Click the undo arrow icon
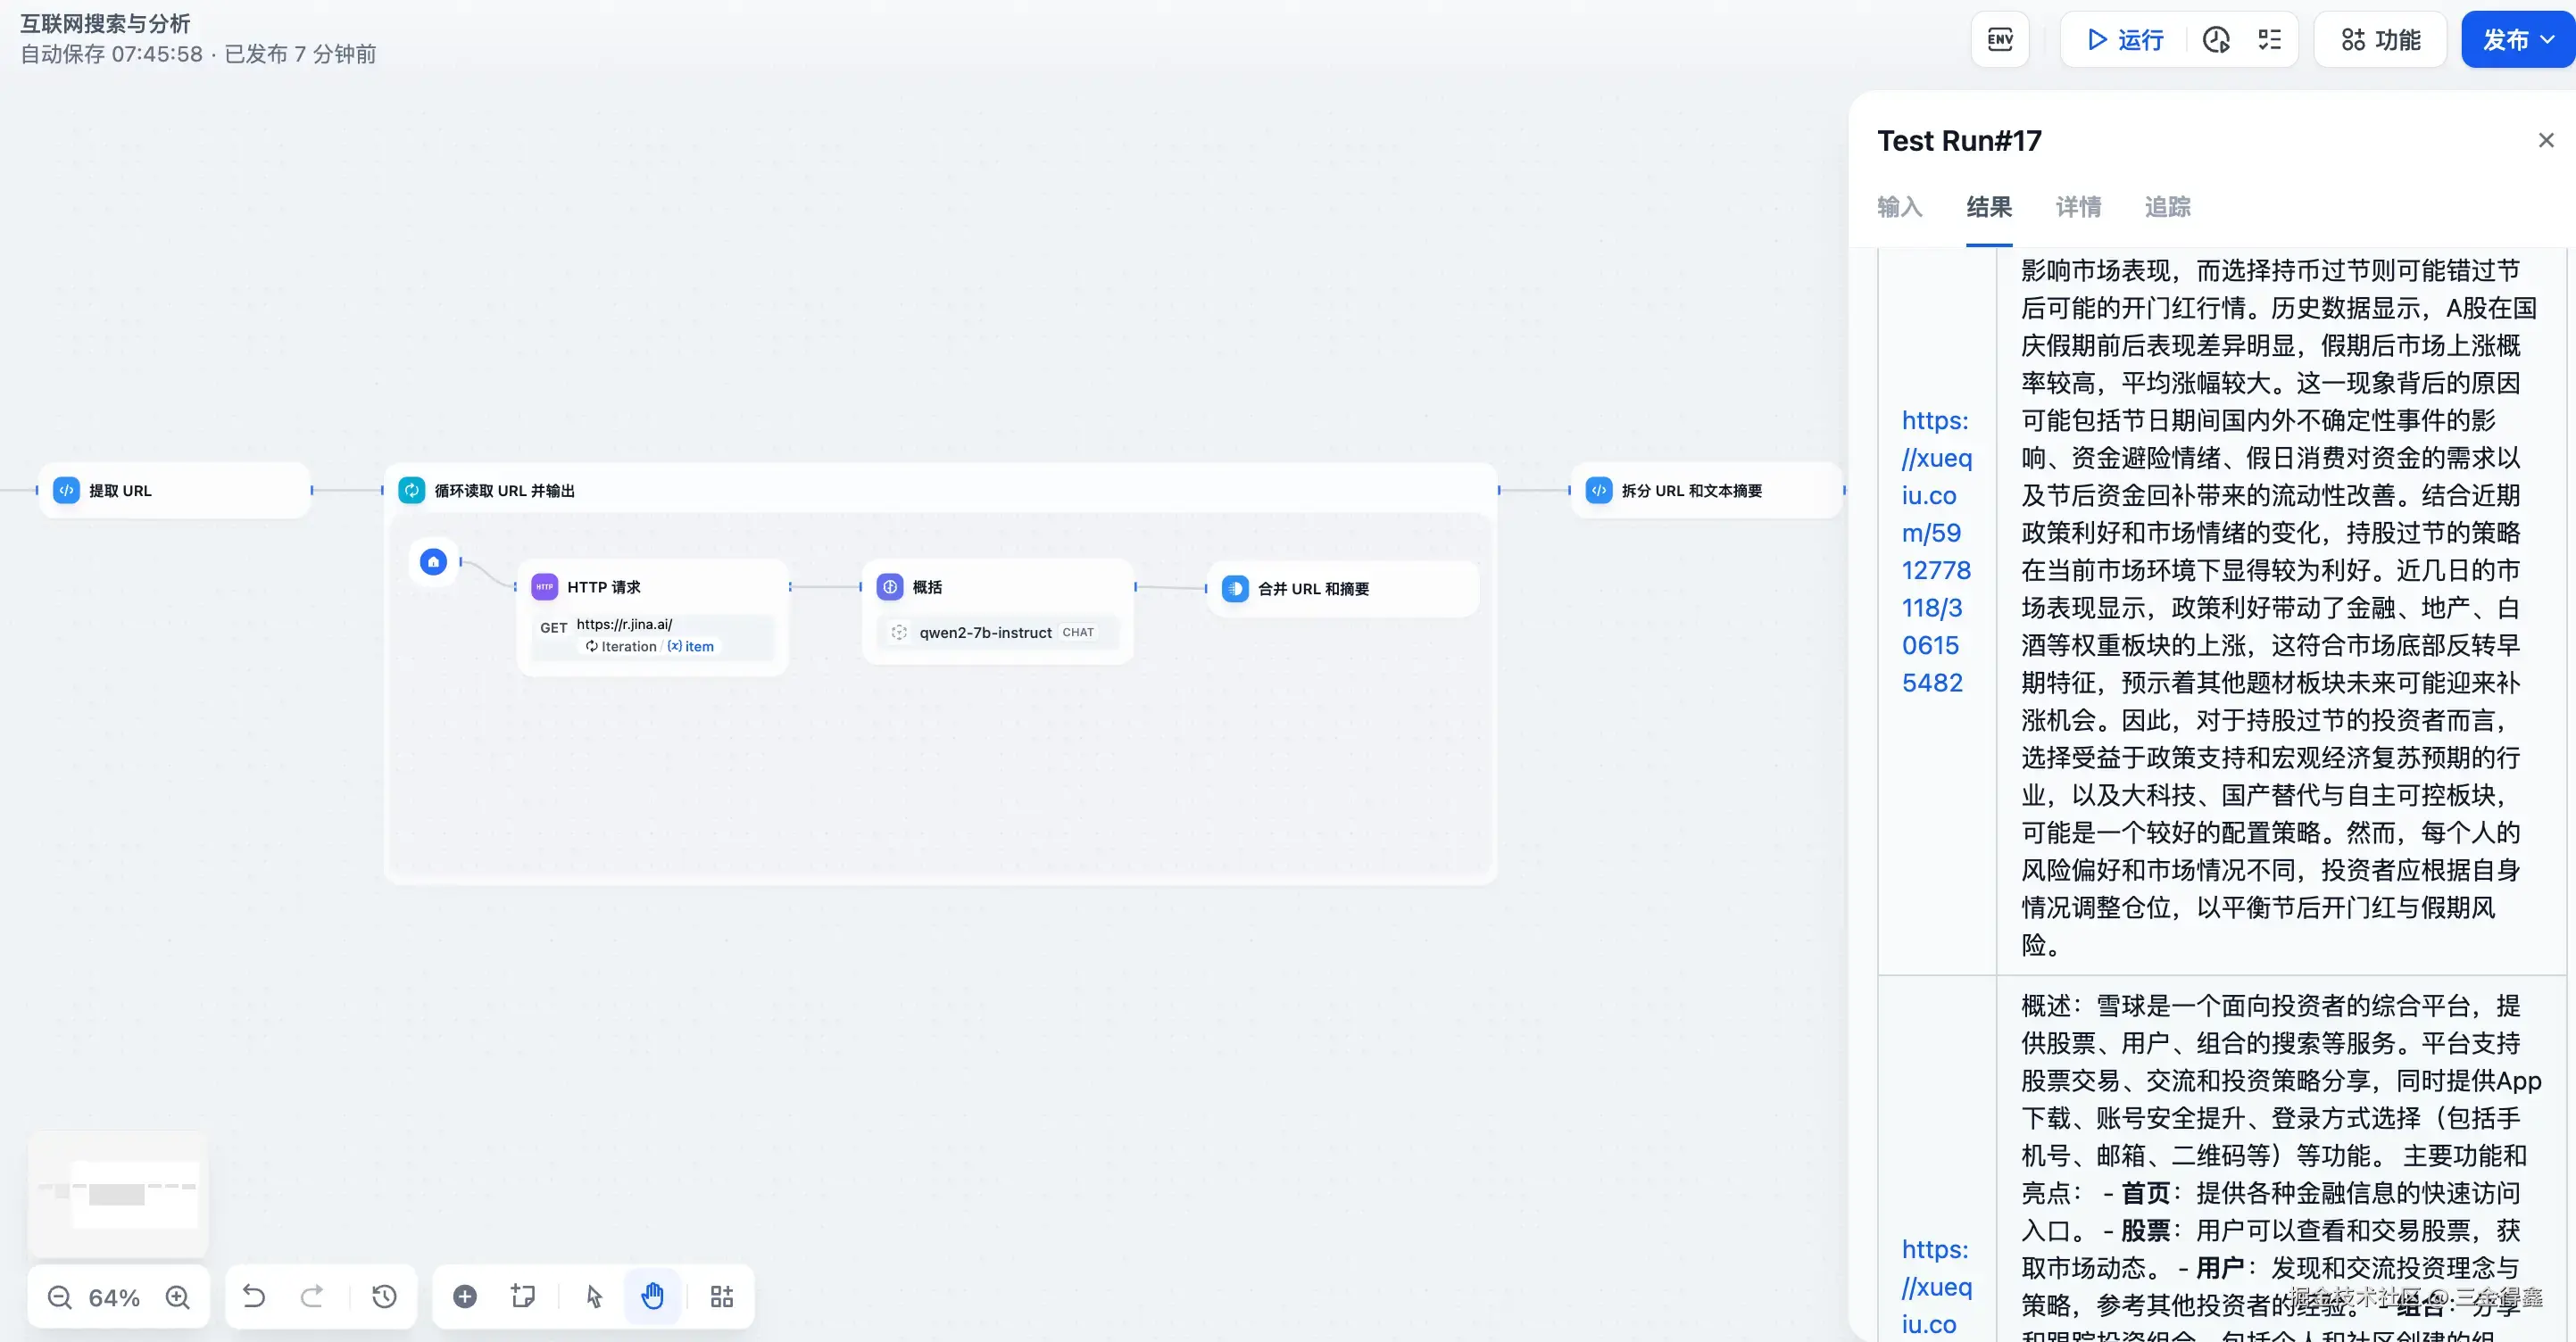 254,1297
